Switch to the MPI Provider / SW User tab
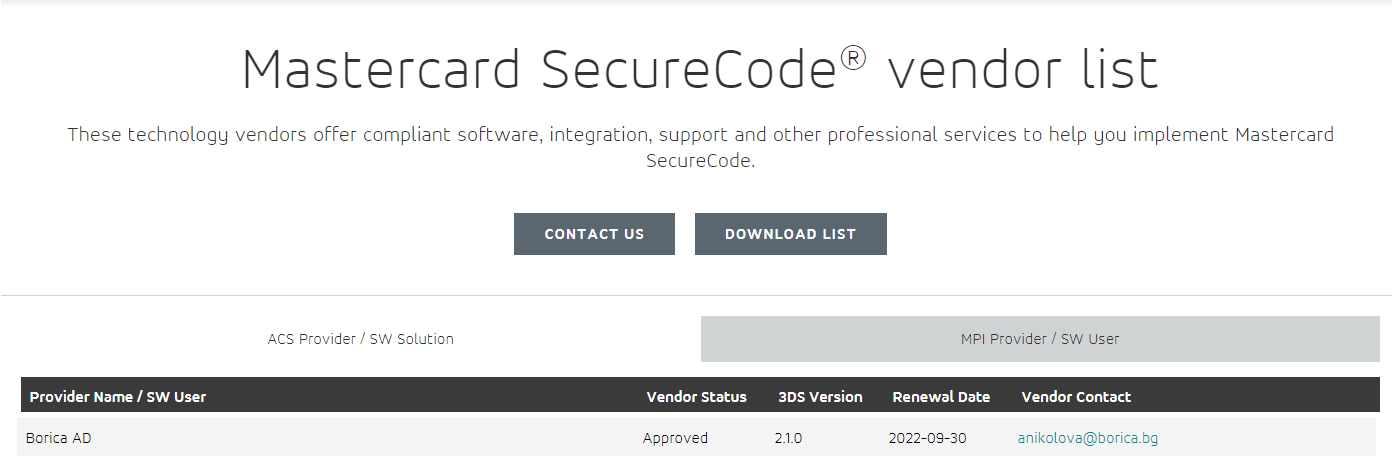This screenshot has width=1392, height=456. pos(1040,339)
